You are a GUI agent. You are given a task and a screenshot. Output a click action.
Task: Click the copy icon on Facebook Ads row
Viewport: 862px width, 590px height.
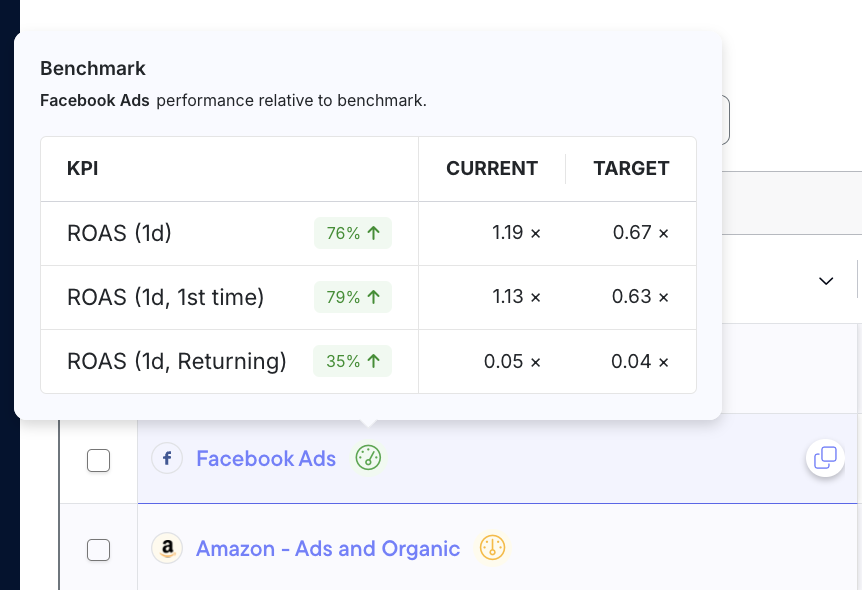(825, 457)
